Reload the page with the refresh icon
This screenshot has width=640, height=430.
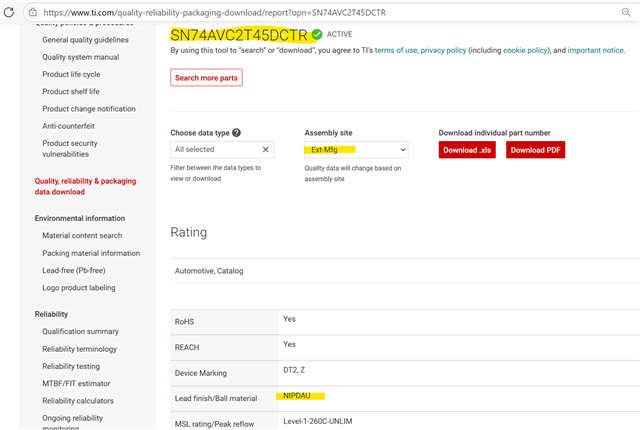pyautogui.click(x=9, y=12)
